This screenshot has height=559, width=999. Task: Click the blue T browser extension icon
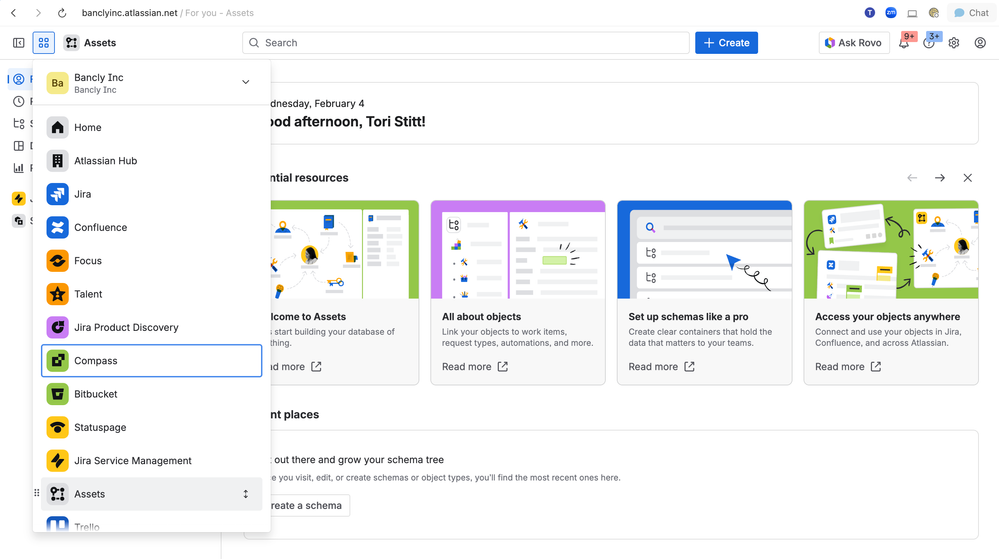point(869,13)
